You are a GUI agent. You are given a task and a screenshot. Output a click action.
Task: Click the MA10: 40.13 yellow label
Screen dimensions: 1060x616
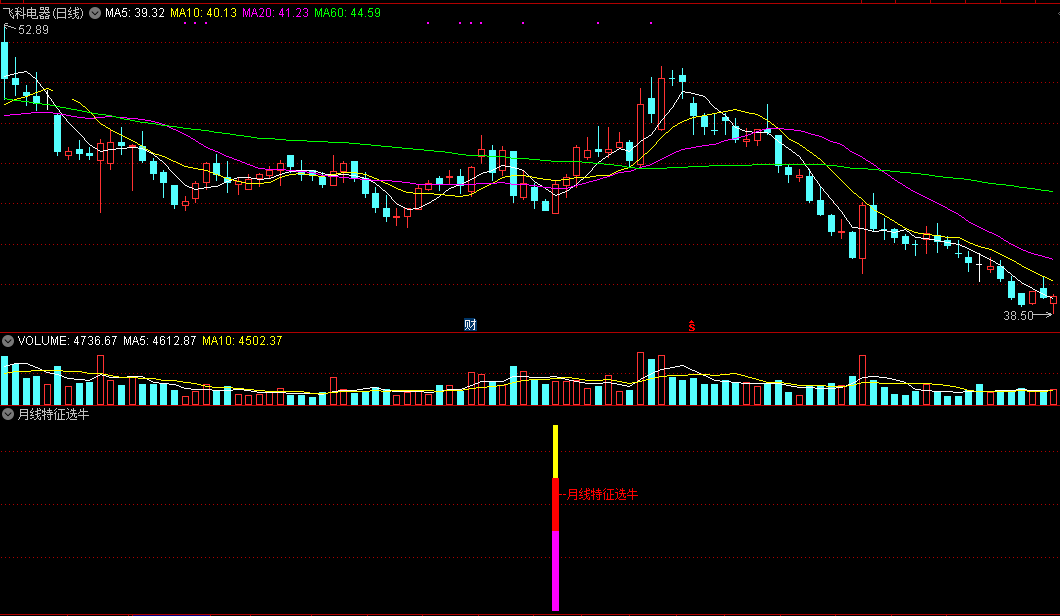click(x=203, y=13)
